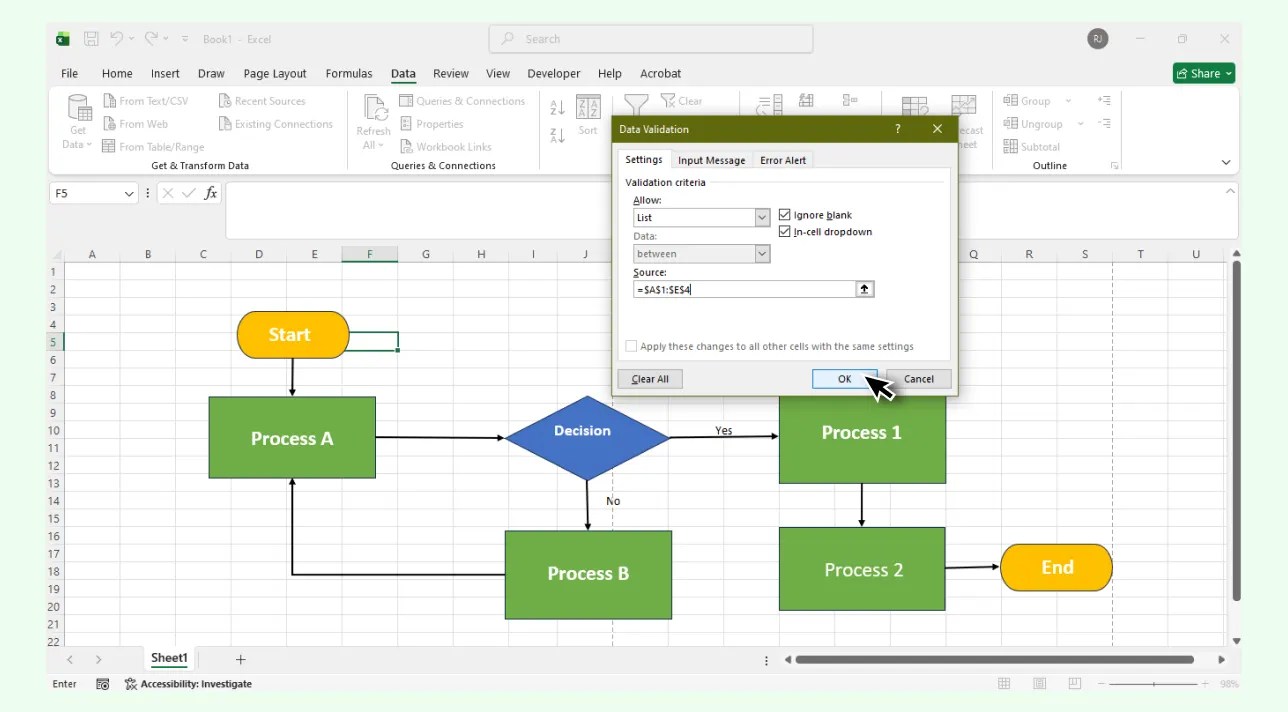
Task: Click the macro record status icon
Action: point(103,684)
